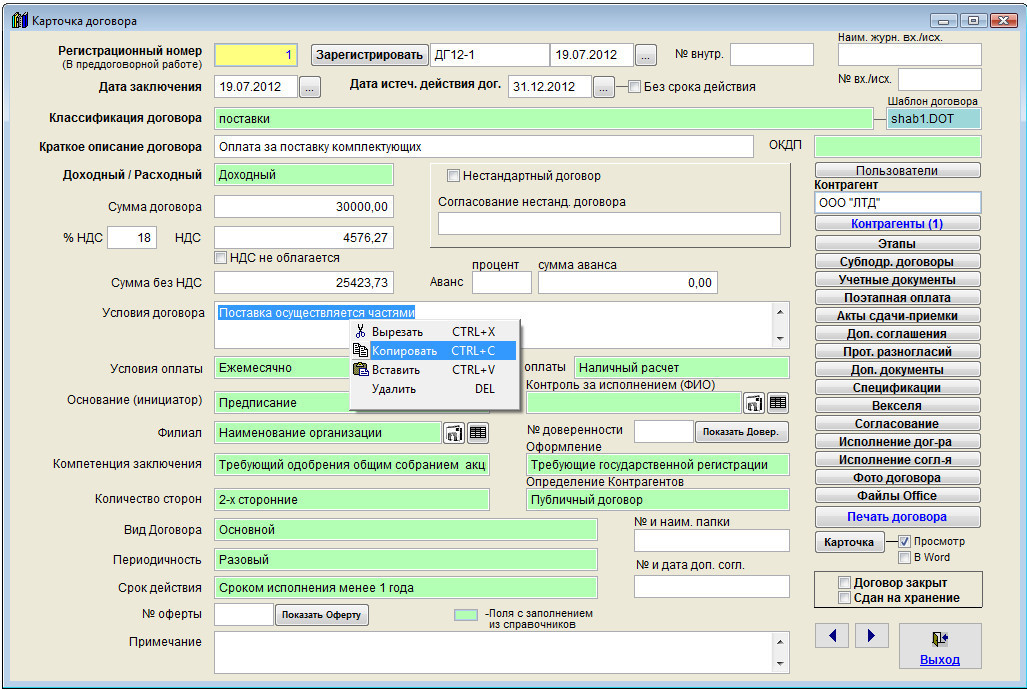This screenshot has width=1027, height=690.
Task: Open picker next to registration date 19.07.2012
Action: coord(646,55)
